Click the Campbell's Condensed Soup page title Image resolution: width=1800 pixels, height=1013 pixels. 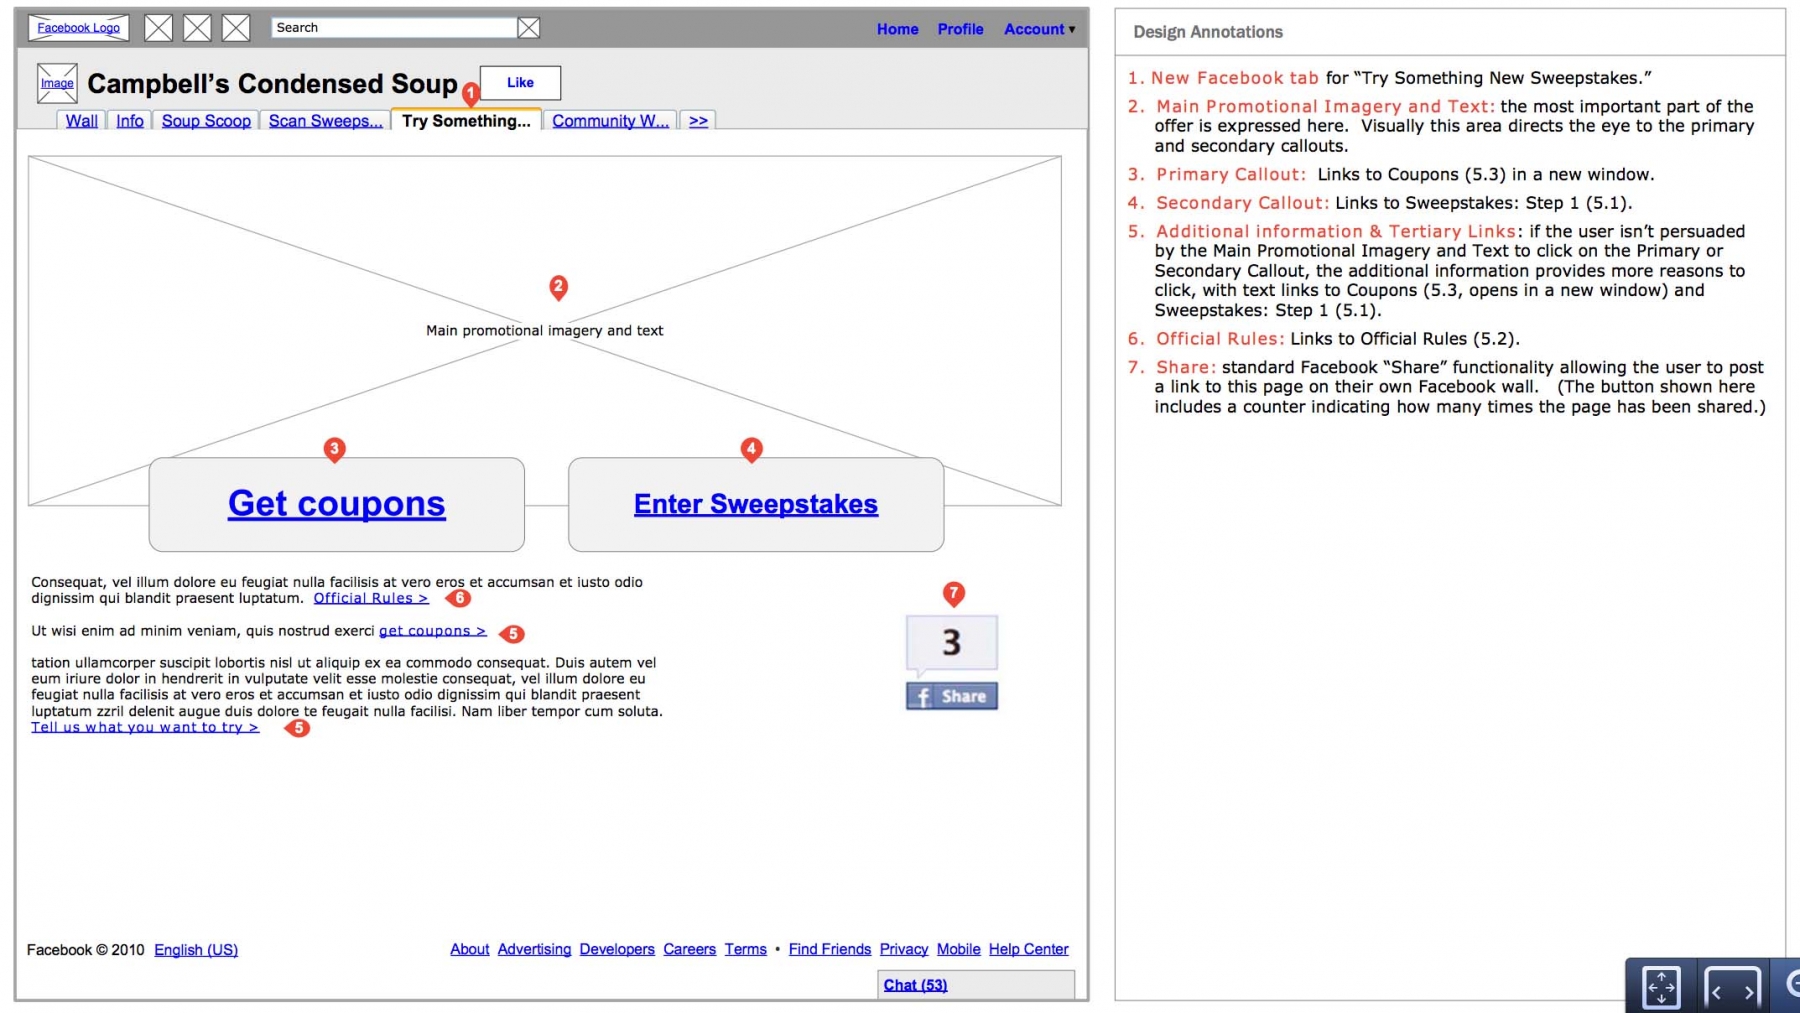pyautogui.click(x=272, y=84)
